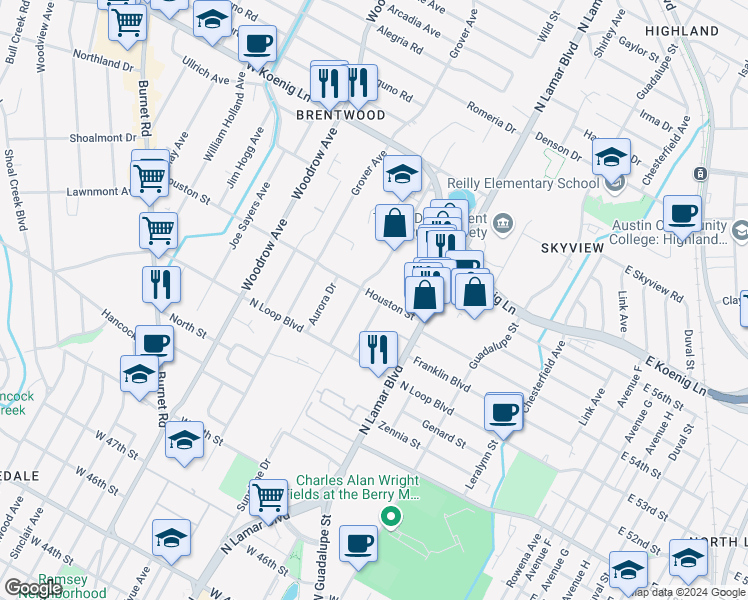Click the E Skyview Rd street label

(x=654, y=284)
